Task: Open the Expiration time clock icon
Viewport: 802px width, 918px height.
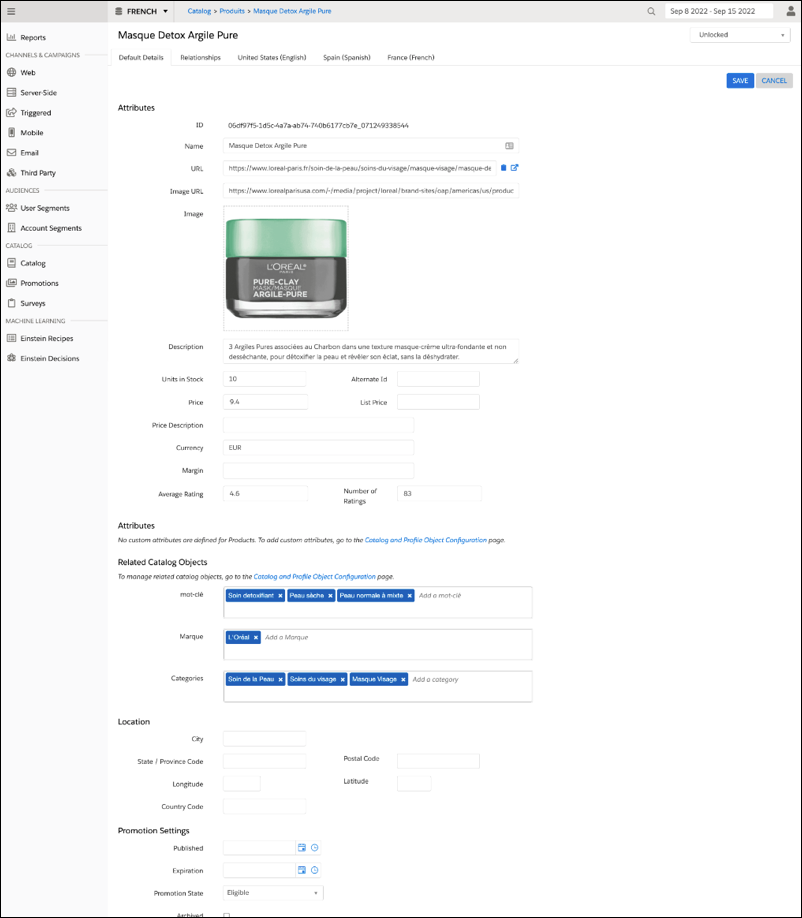Action: pos(314,871)
